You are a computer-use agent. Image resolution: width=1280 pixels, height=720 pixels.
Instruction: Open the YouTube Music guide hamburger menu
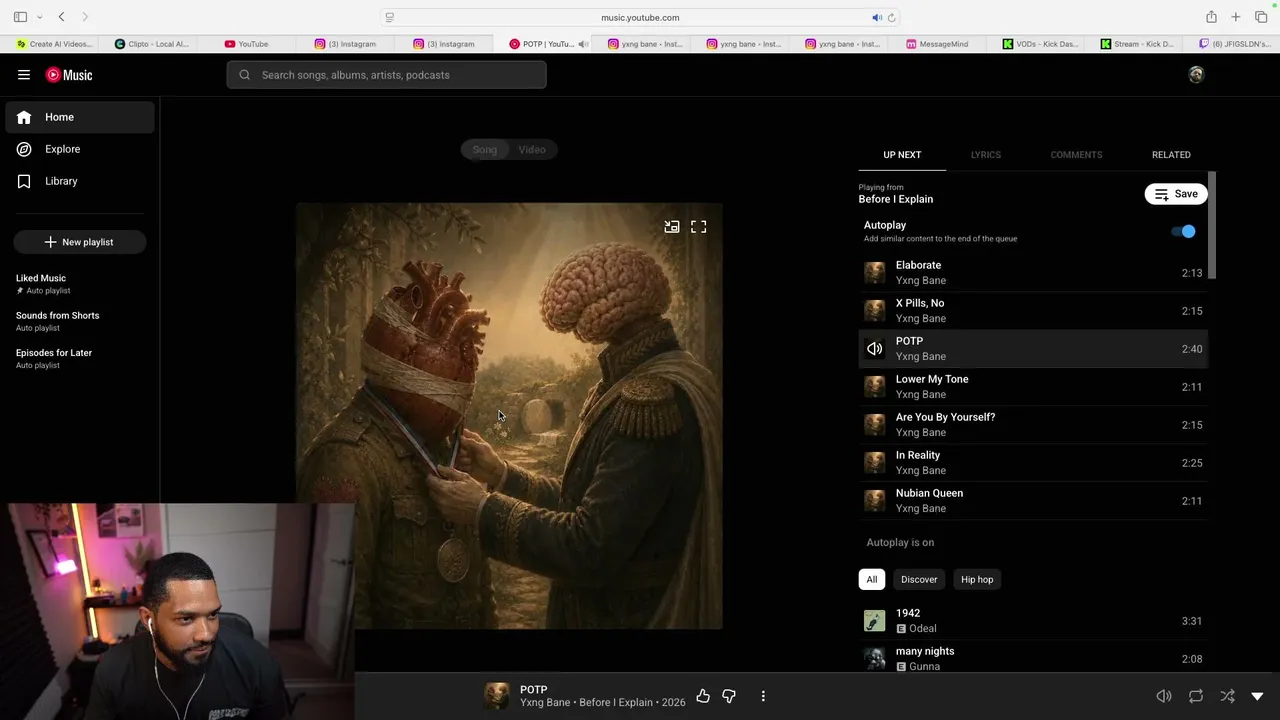(x=24, y=75)
